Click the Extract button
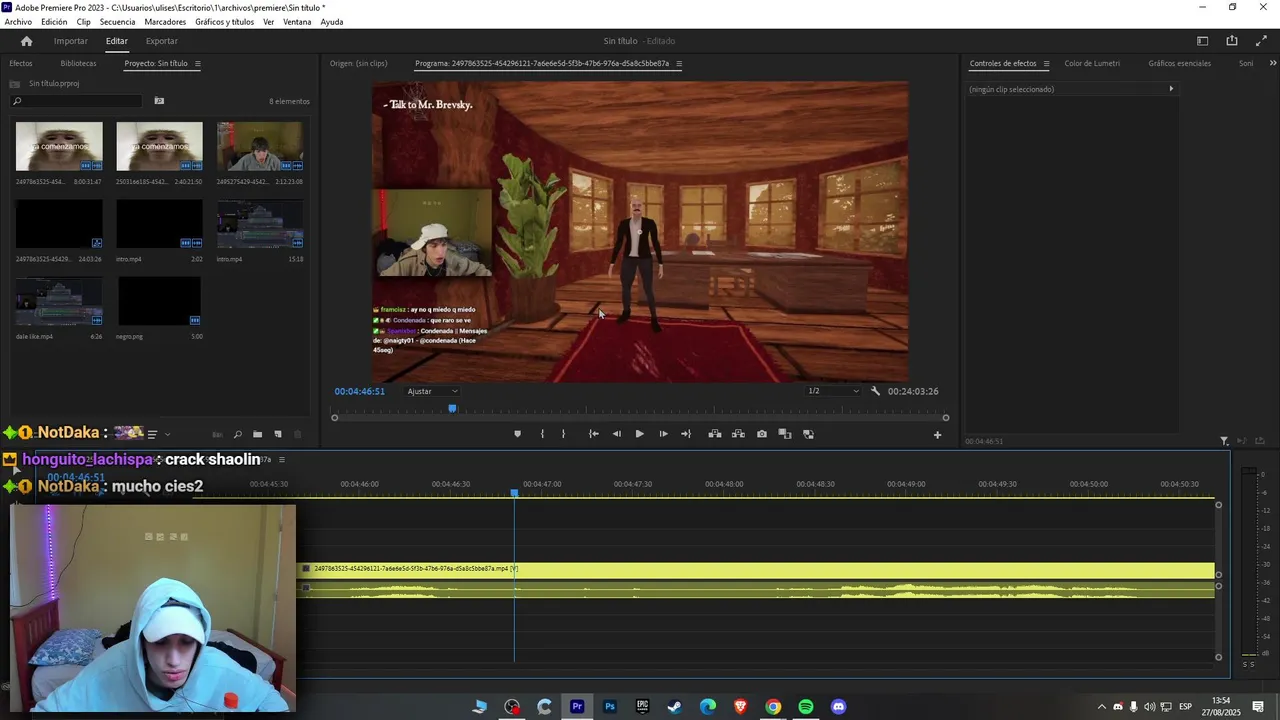This screenshot has width=1280, height=720. coord(738,434)
